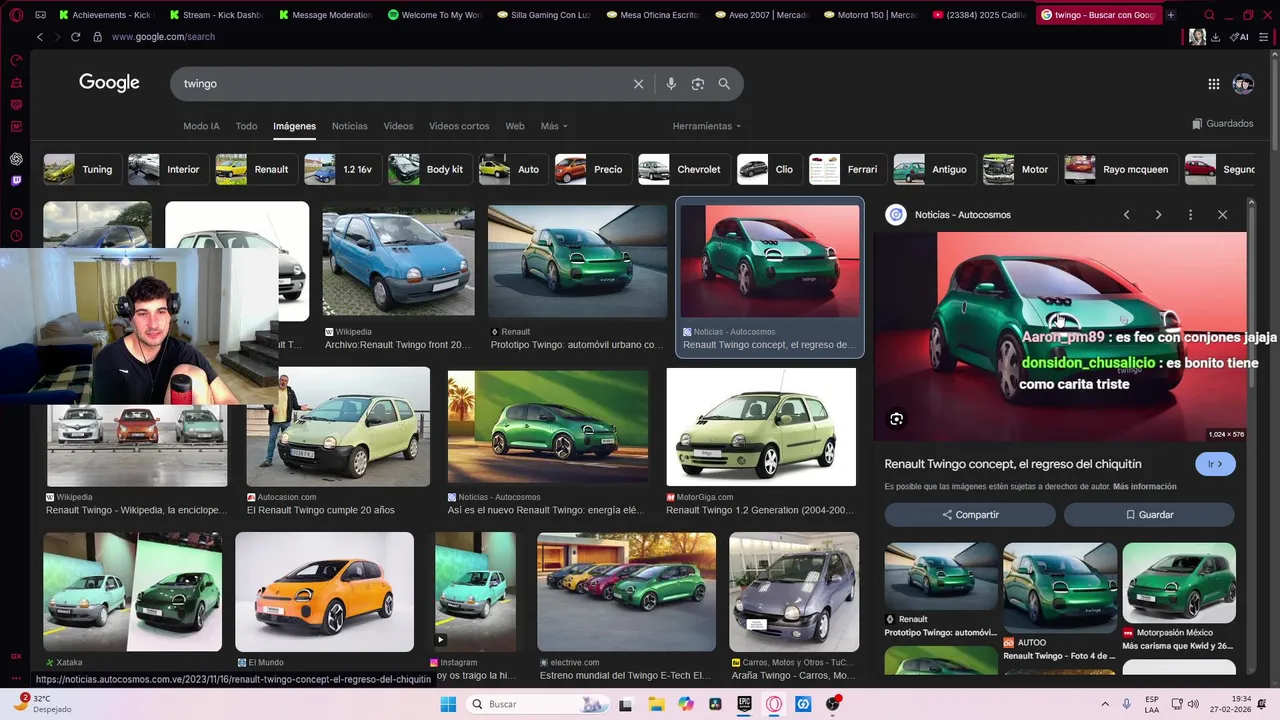Open Google Lens search by image icon
Viewport: 1280px width, 720px height.
pos(698,84)
